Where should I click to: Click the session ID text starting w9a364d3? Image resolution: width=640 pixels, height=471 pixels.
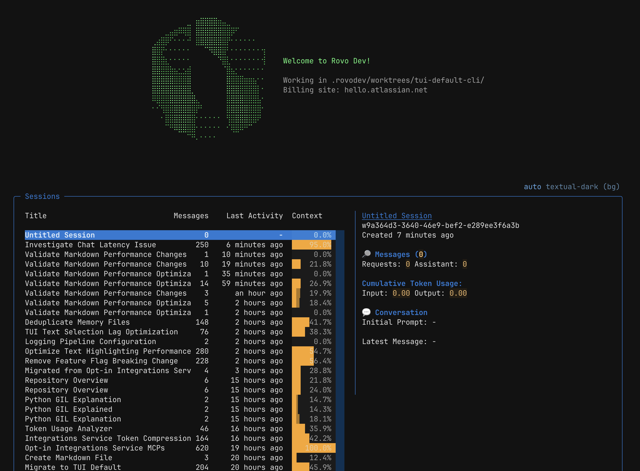(x=440, y=225)
